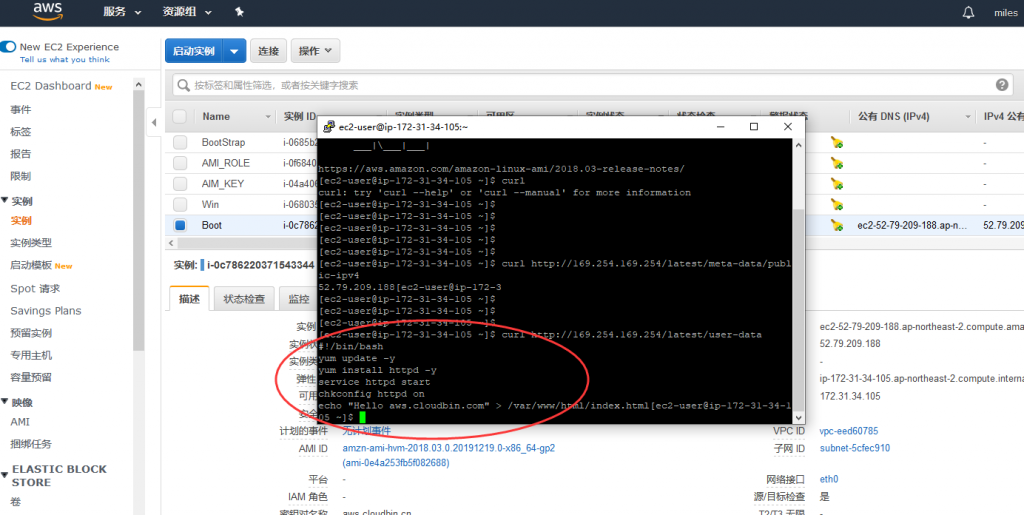Switch to the 状态检查 status checks tab
This screenshot has height=515, width=1024.
244,299
